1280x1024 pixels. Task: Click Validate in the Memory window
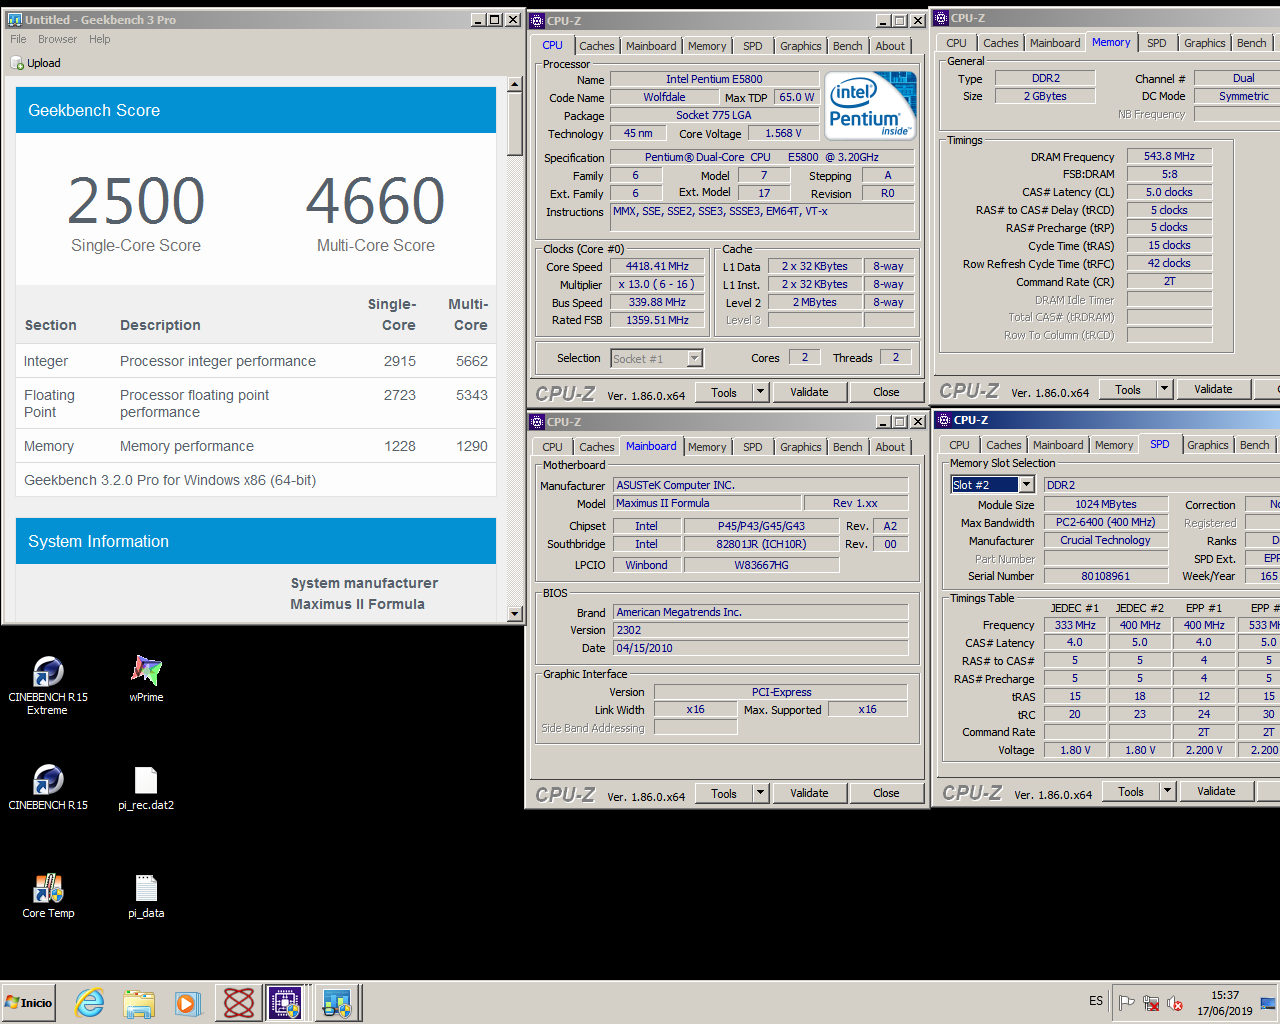pos(1213,389)
